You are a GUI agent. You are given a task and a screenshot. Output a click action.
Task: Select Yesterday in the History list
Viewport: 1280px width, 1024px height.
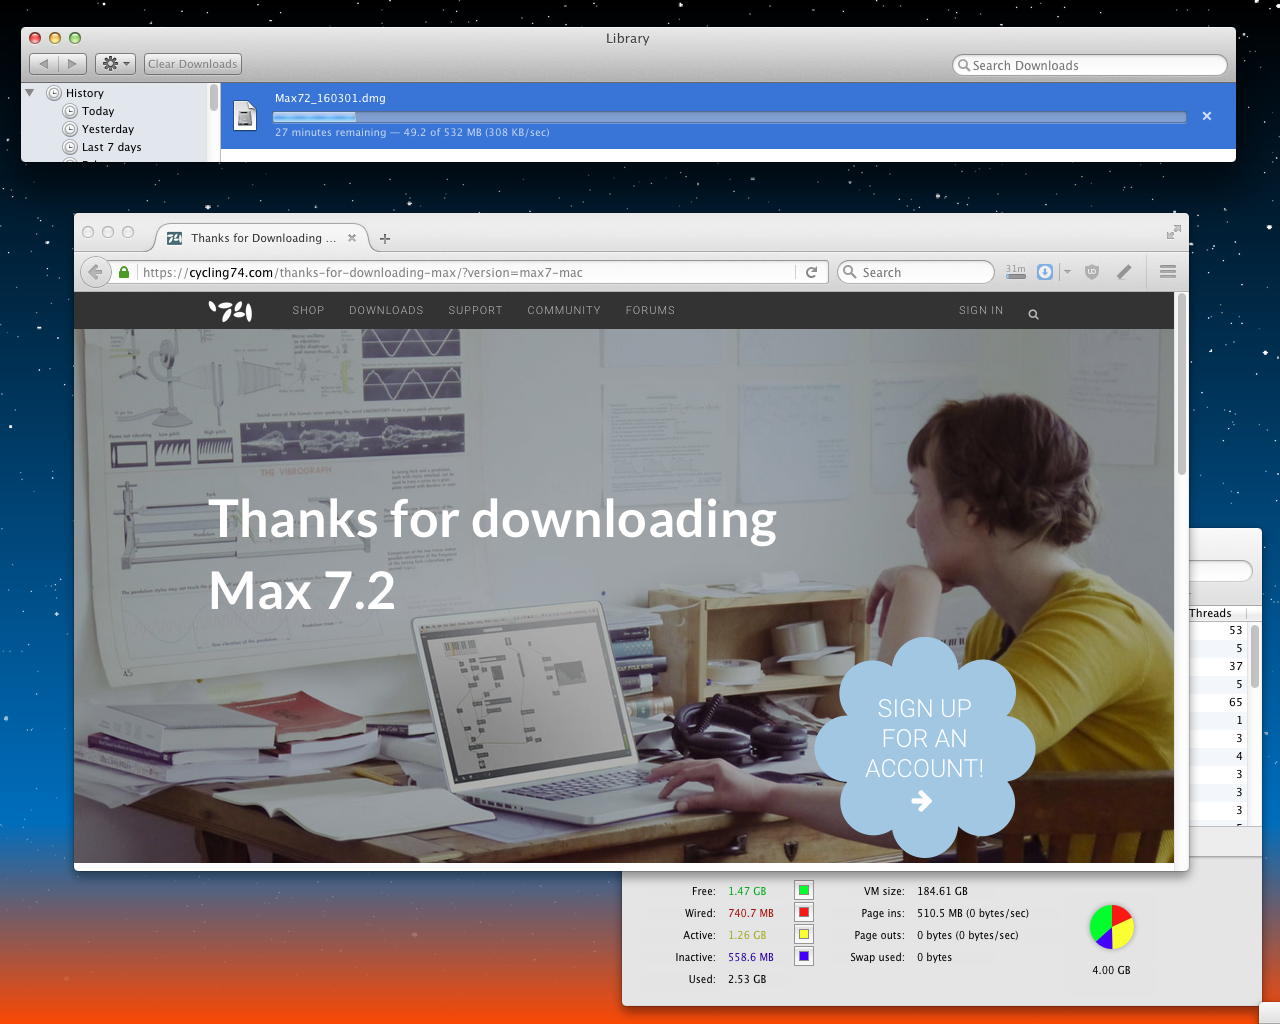click(x=108, y=129)
